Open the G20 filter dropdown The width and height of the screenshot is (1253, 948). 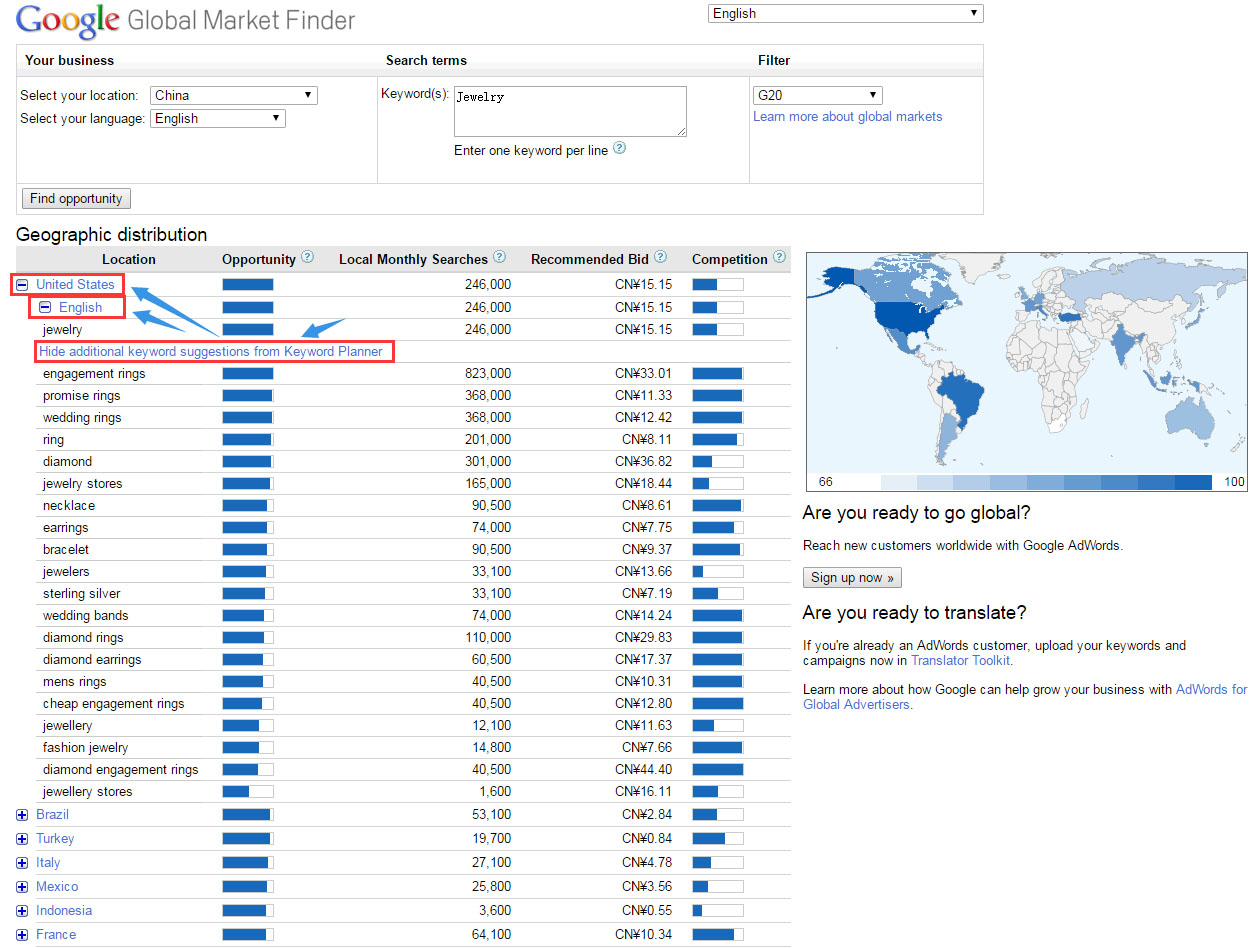[x=818, y=95]
